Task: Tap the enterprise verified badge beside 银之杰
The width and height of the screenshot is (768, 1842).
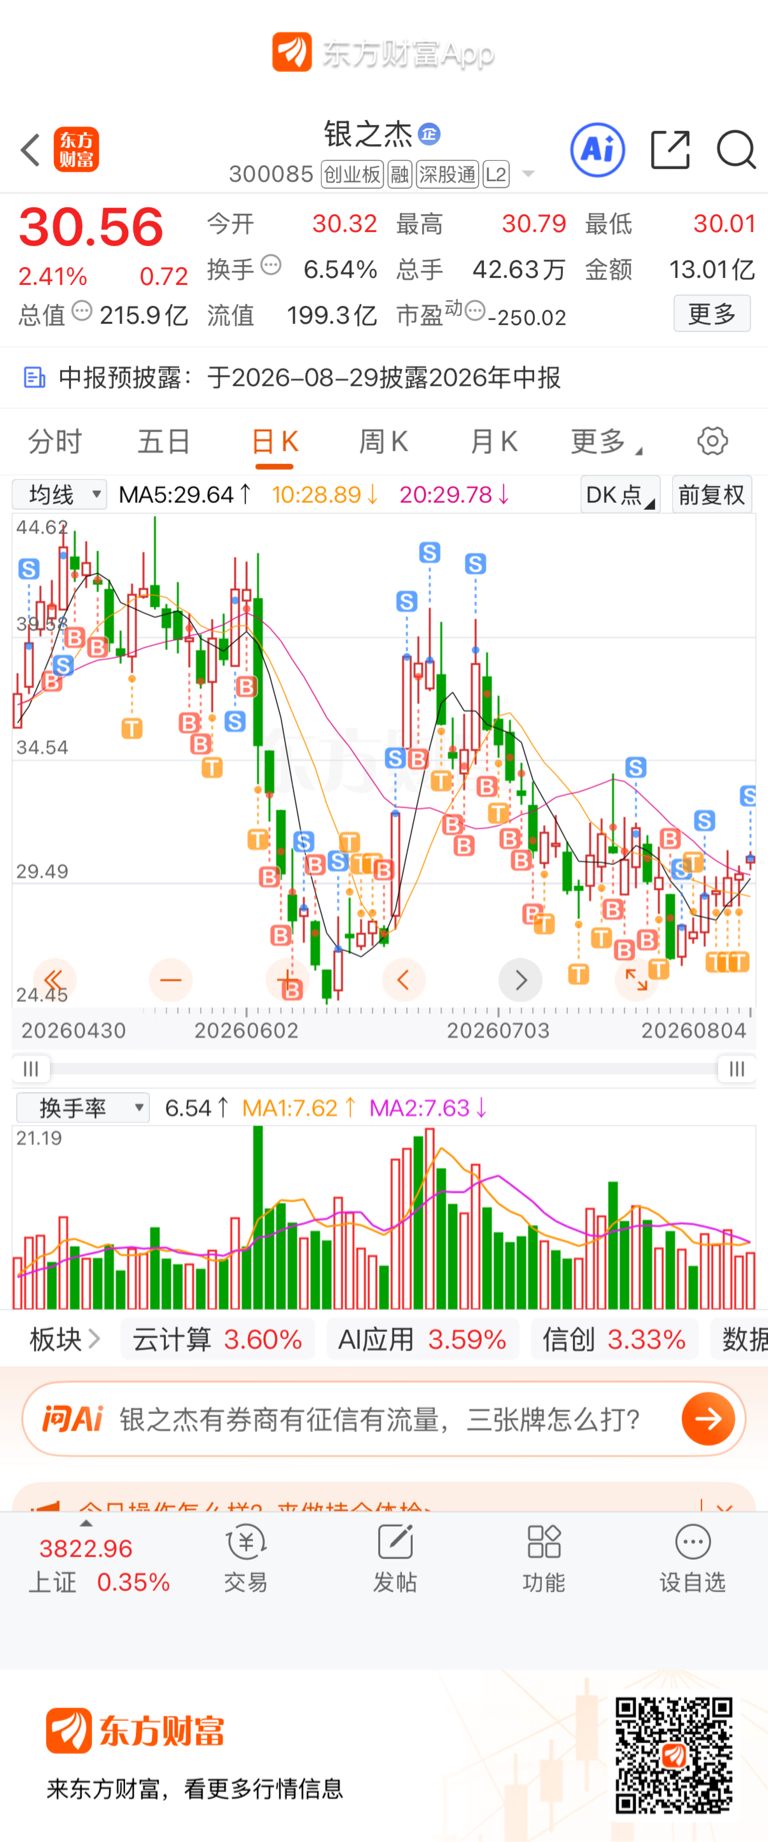Action: (429, 133)
